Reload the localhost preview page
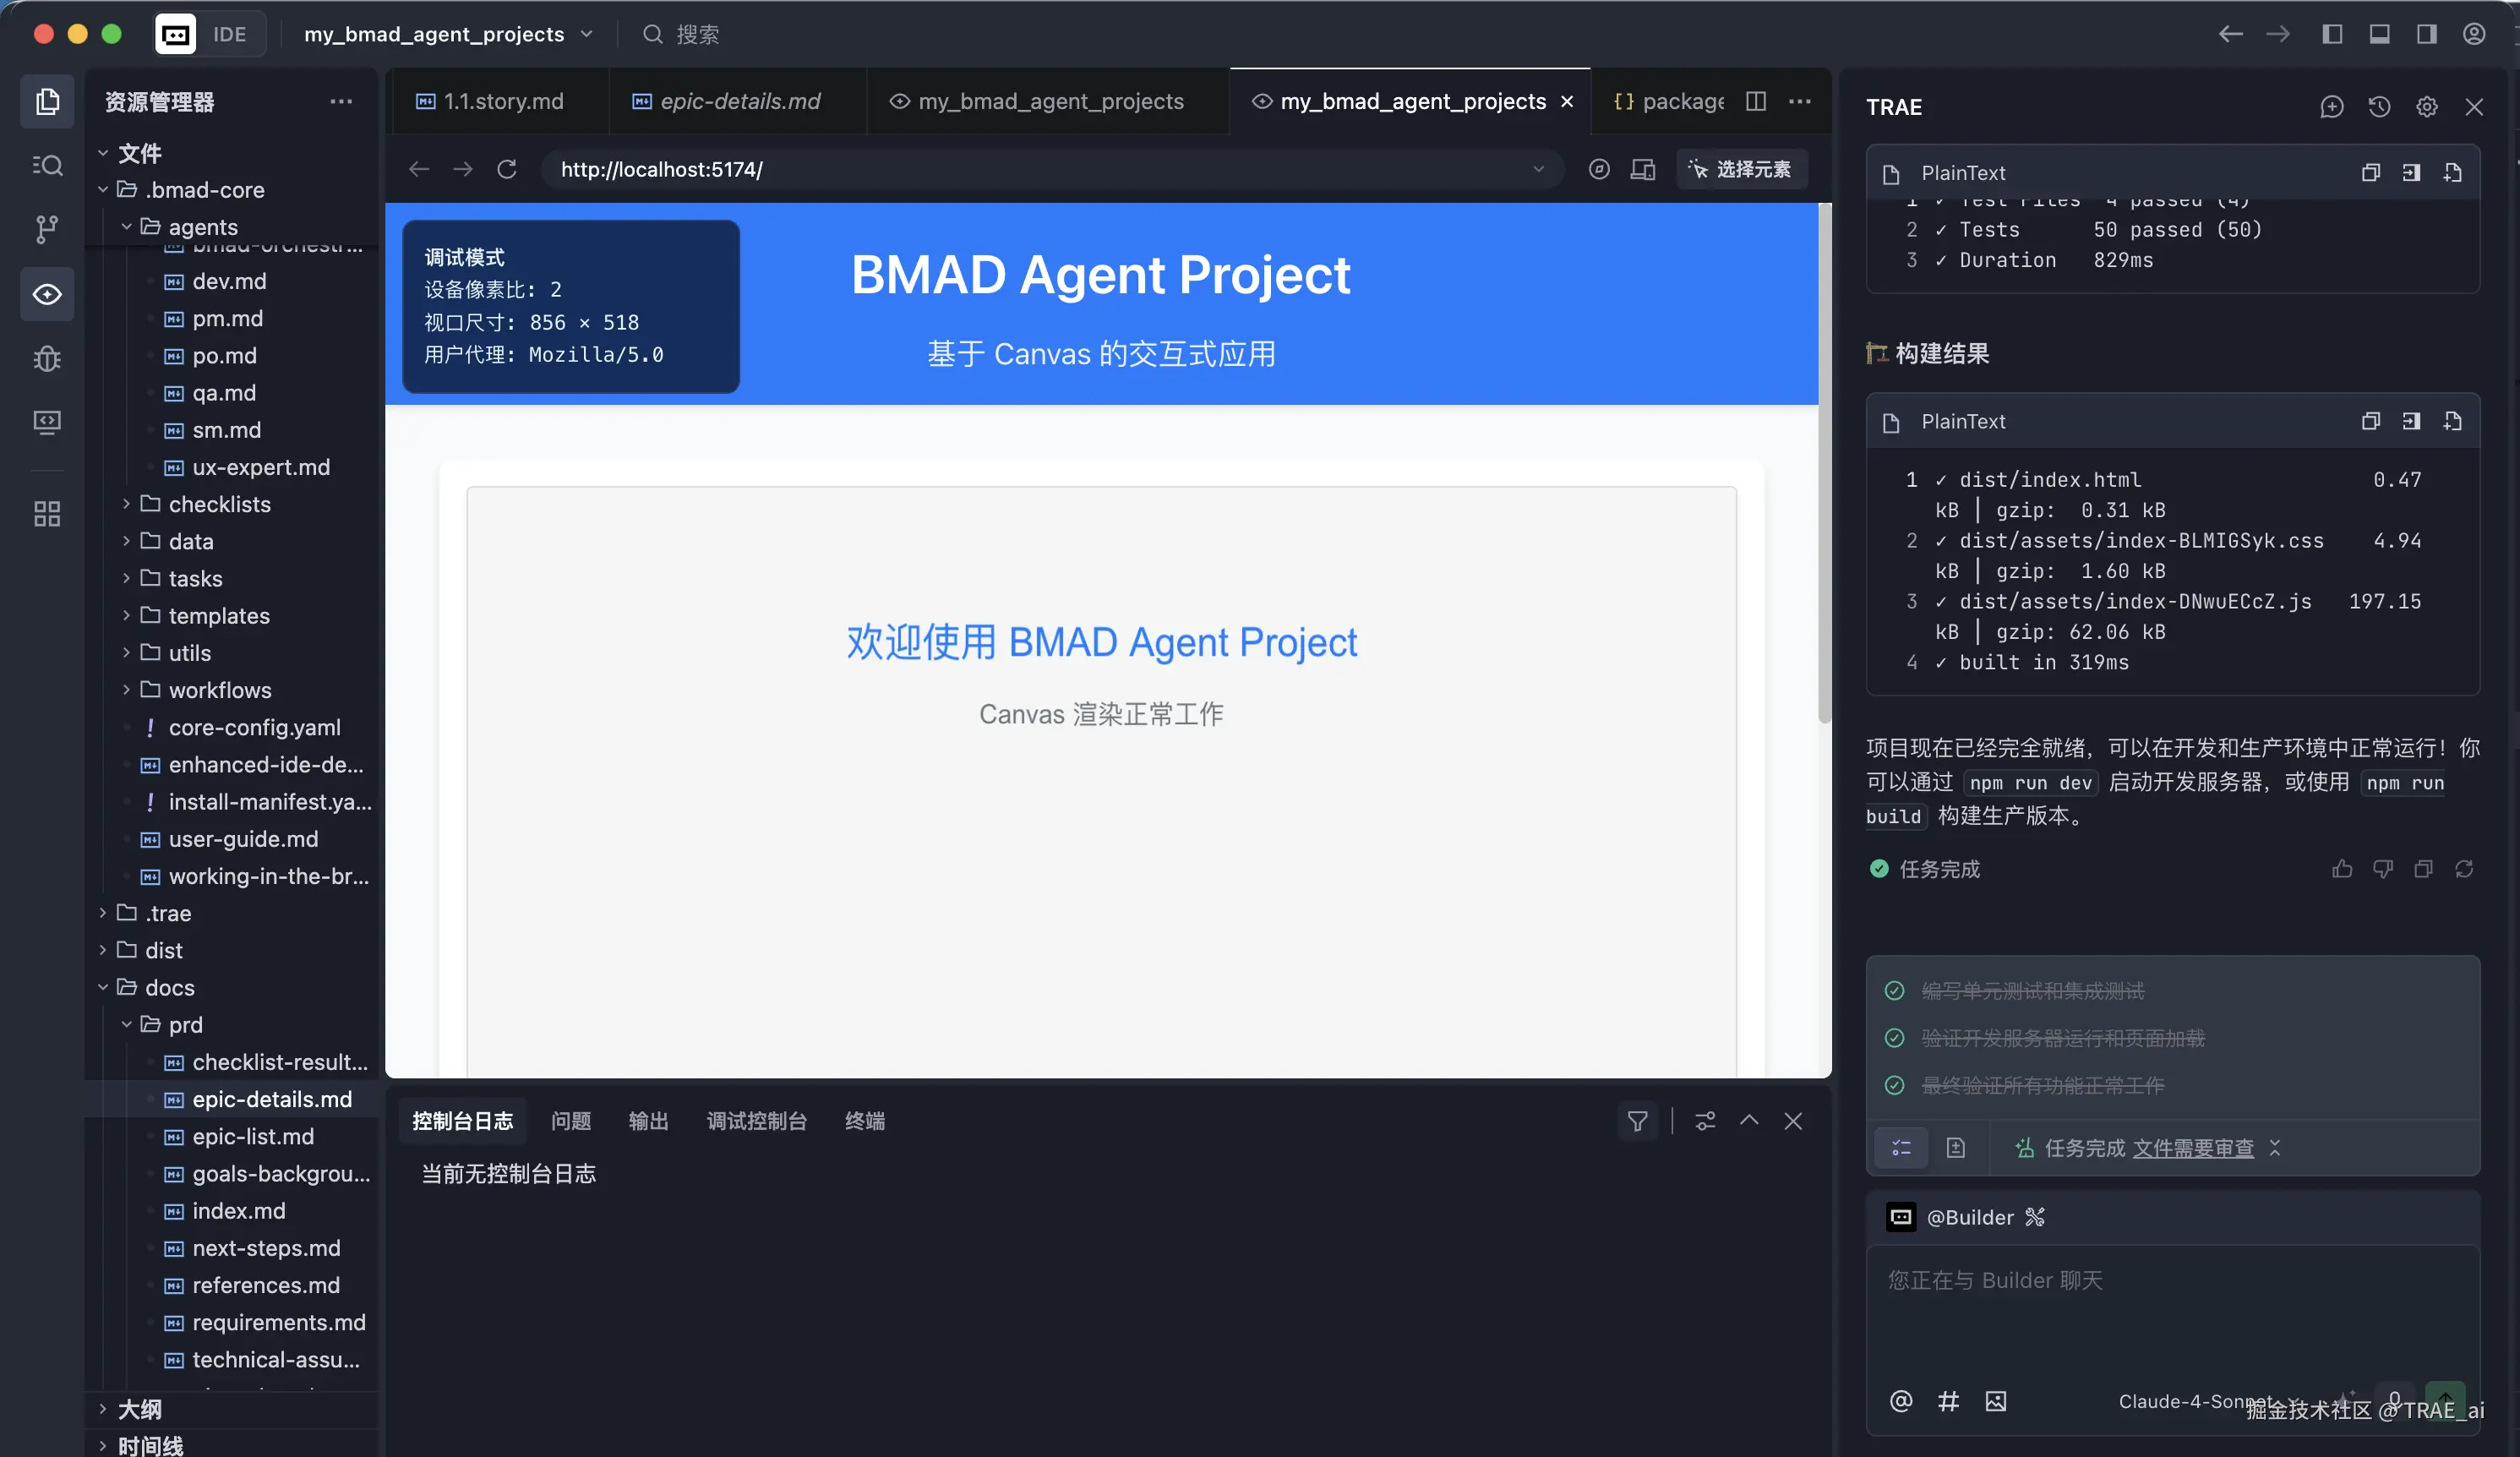Image resolution: width=2520 pixels, height=1457 pixels. [x=507, y=169]
